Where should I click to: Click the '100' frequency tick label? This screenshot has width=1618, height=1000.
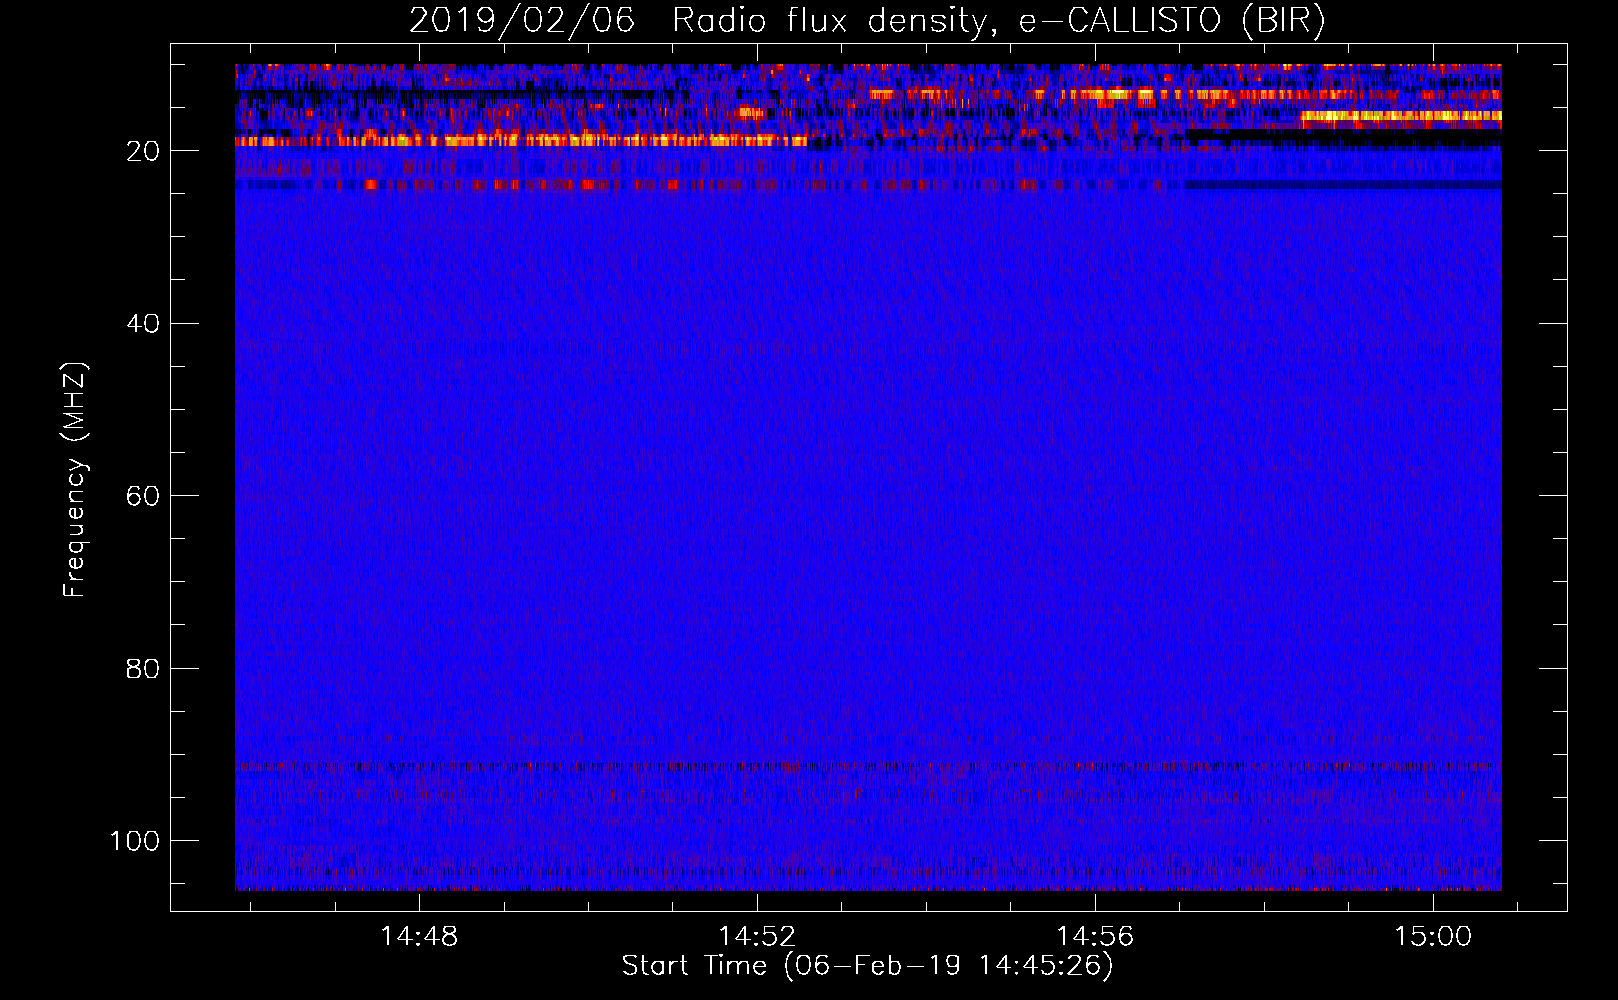(135, 840)
